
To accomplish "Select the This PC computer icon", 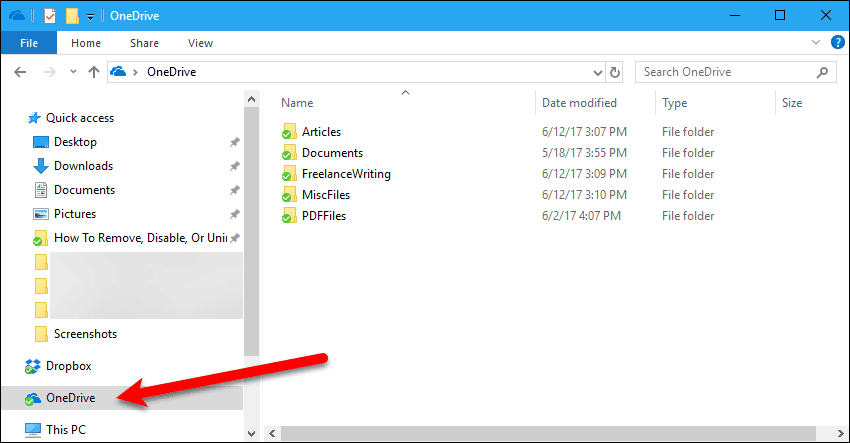I will 32,429.
